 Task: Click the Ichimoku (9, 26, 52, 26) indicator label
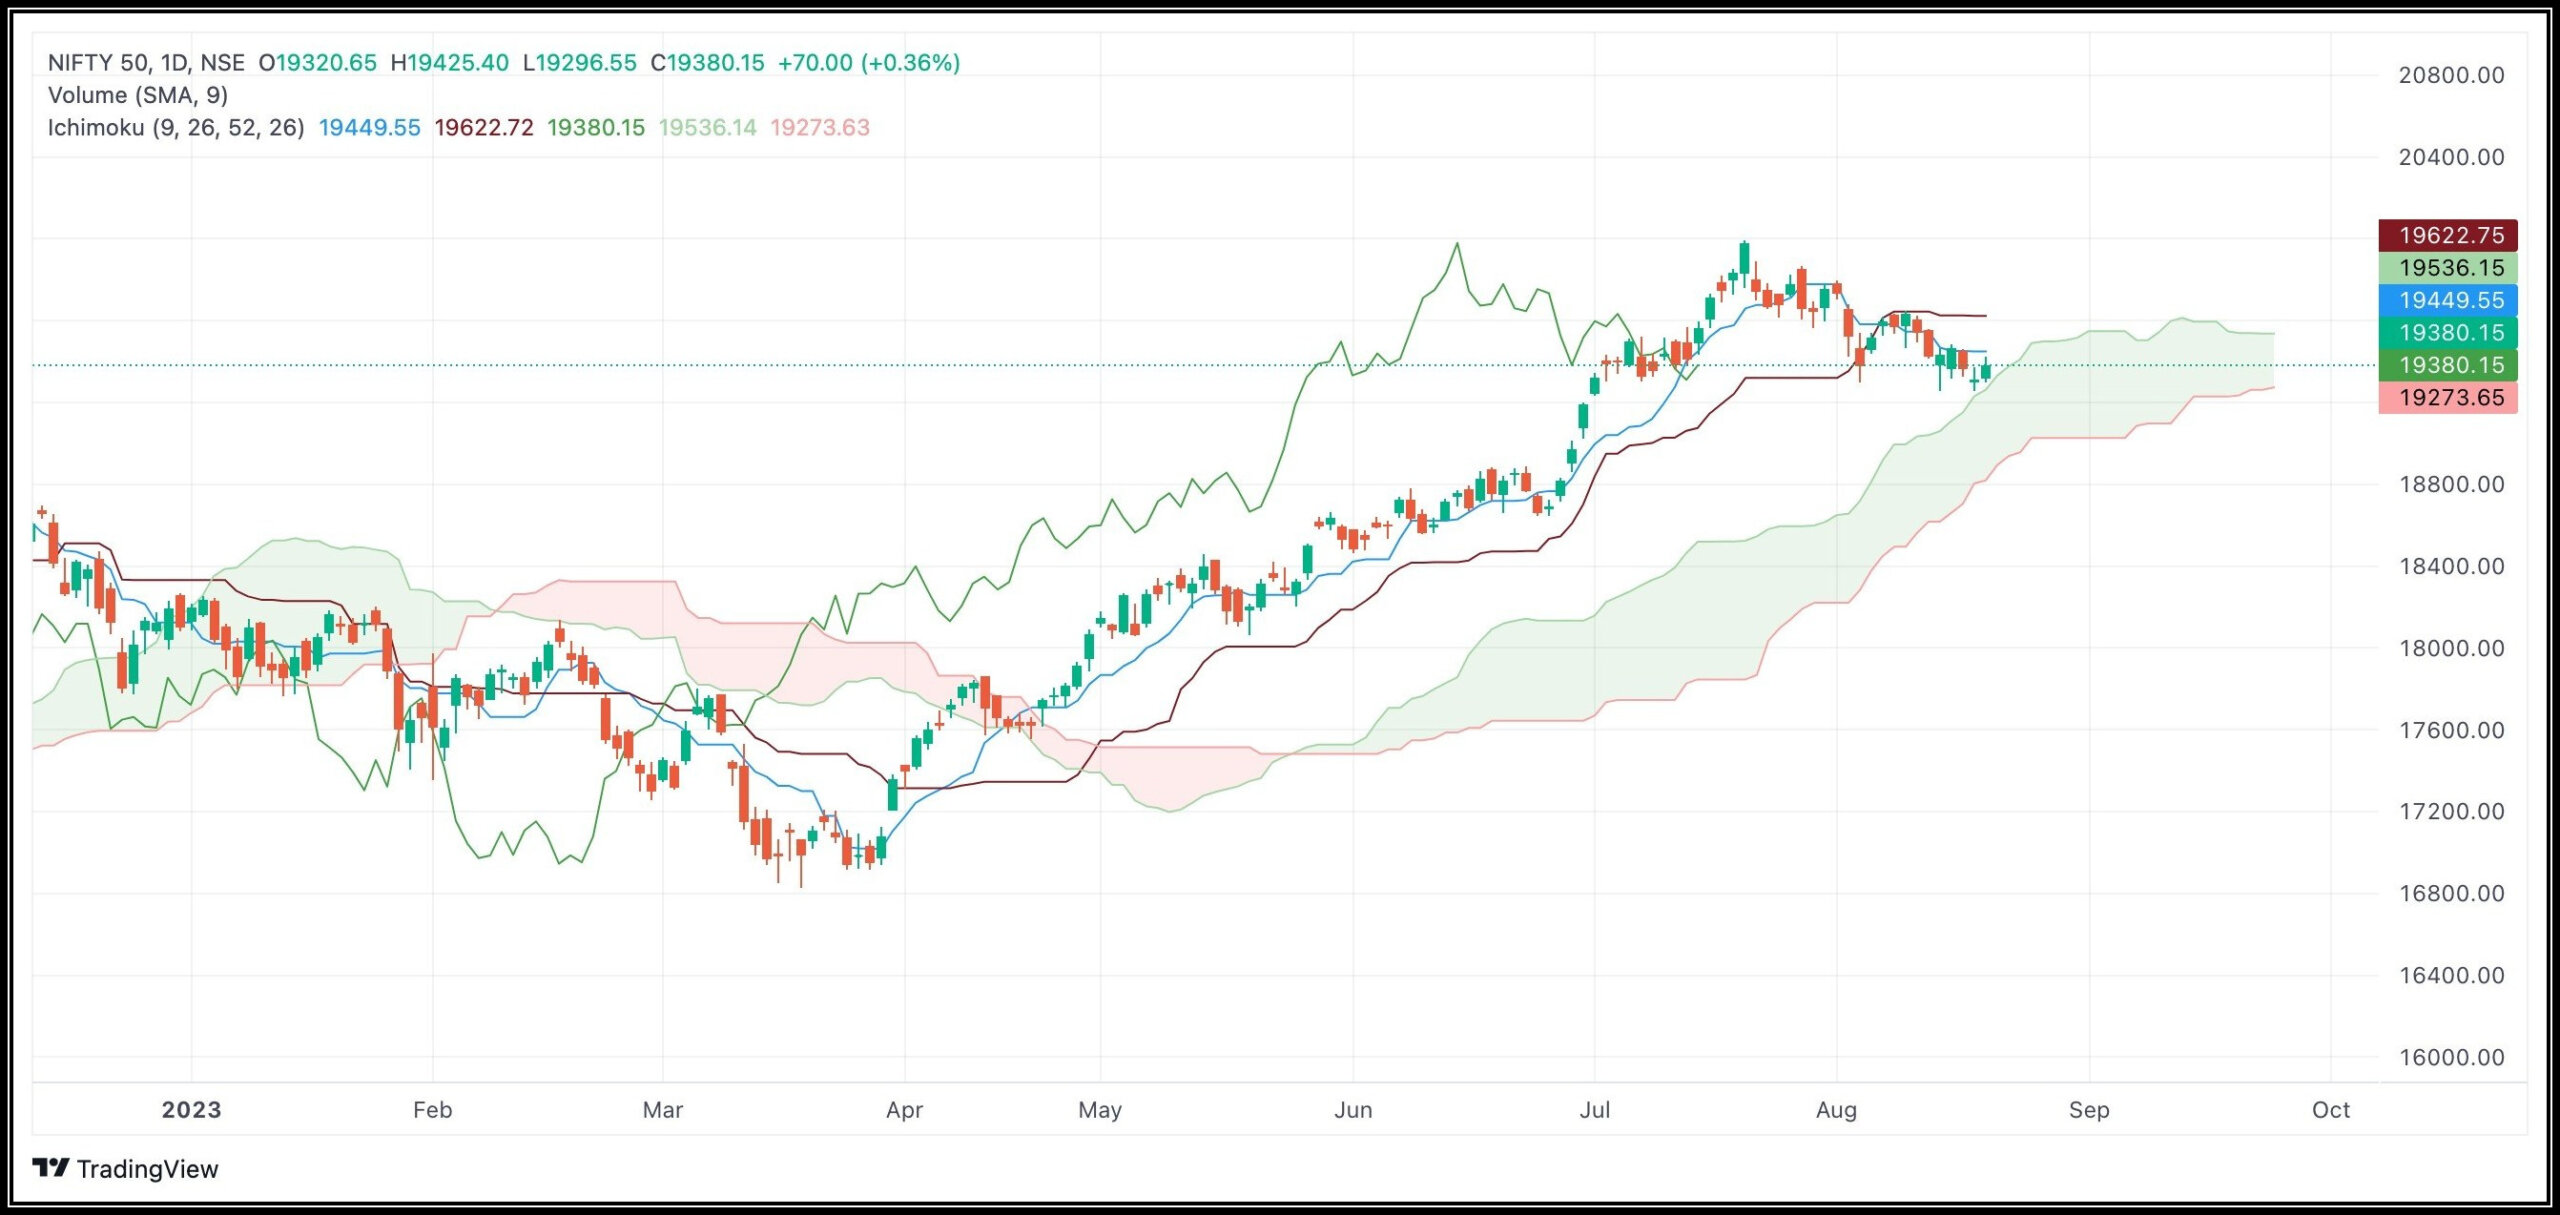click(x=176, y=128)
